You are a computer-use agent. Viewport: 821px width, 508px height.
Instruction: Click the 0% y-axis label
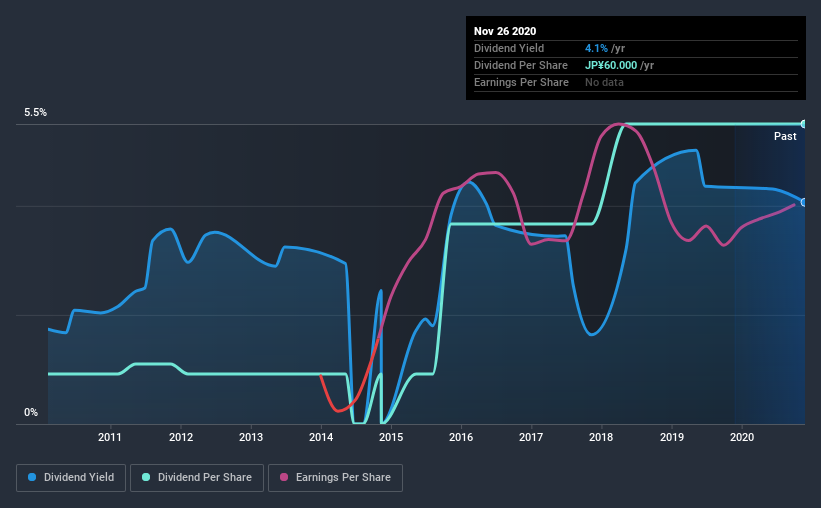coord(31,413)
